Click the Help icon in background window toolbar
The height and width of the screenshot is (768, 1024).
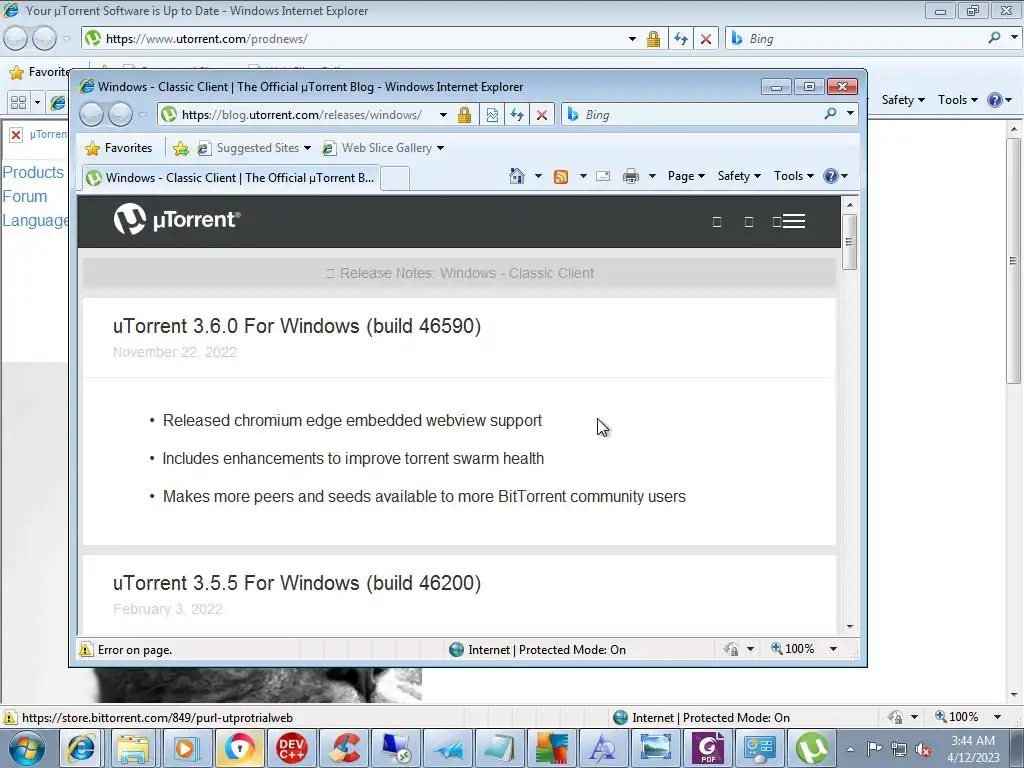(x=995, y=100)
